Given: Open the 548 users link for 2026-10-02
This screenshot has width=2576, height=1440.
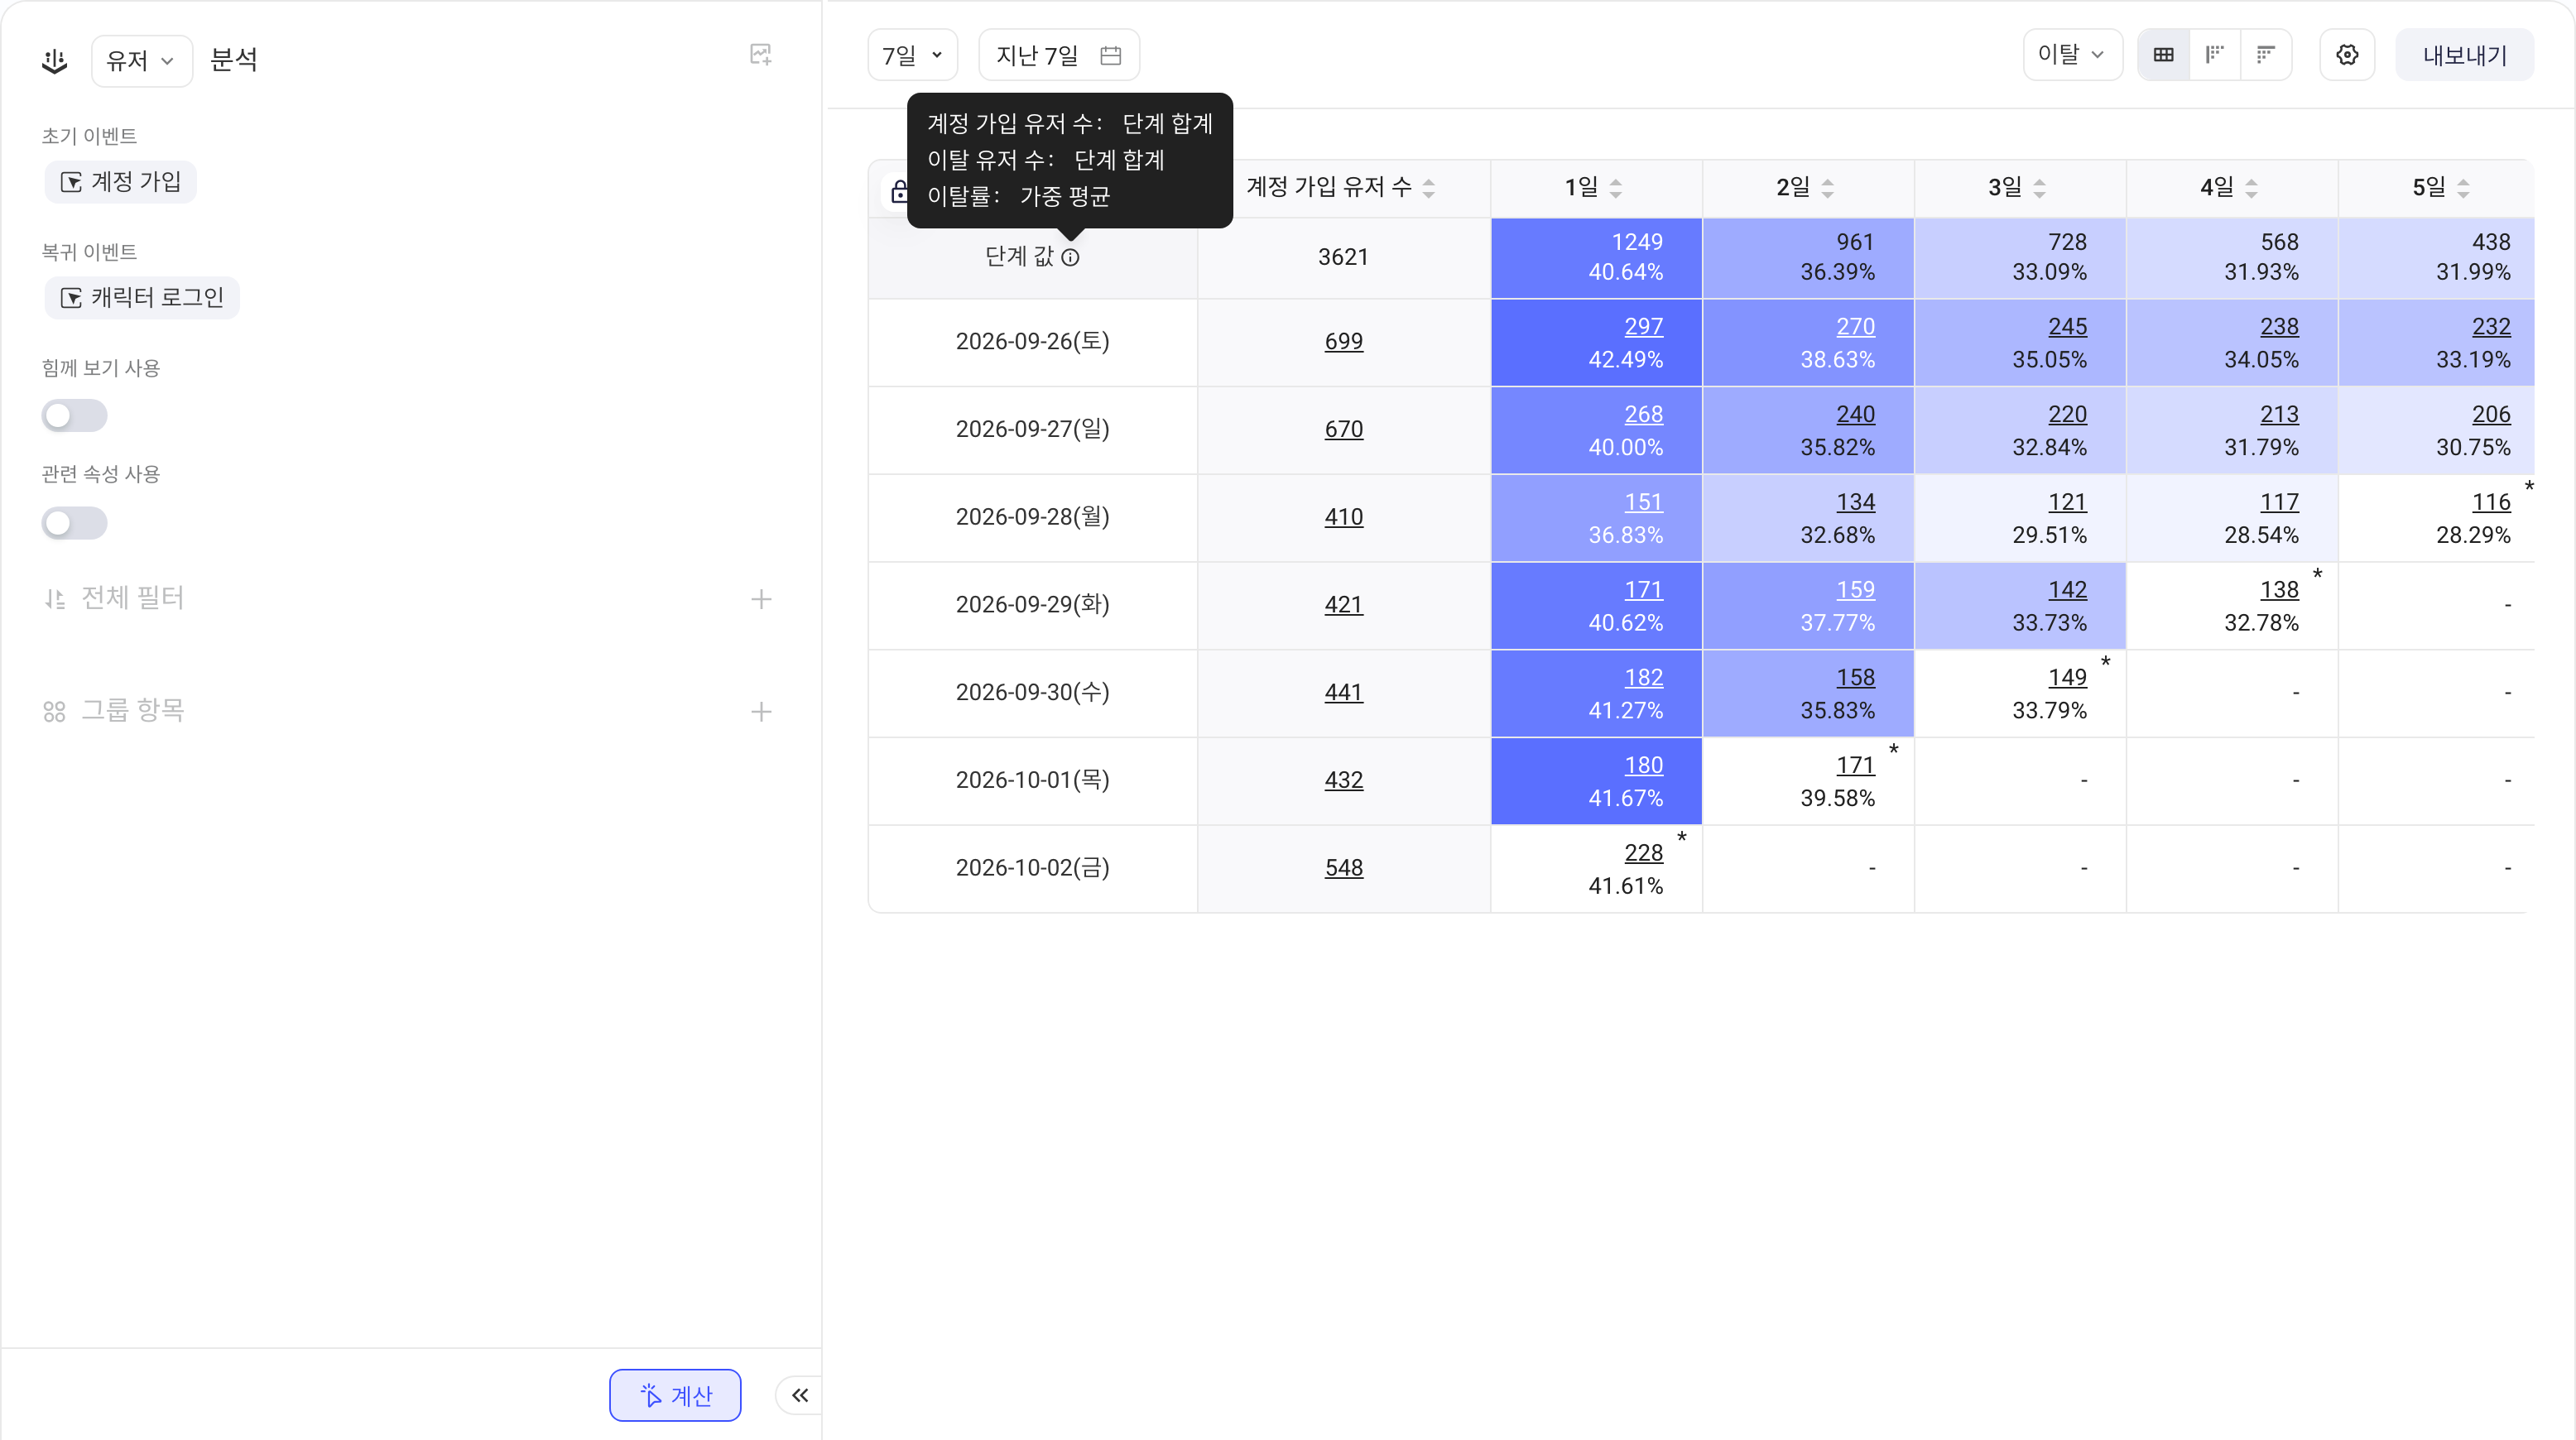Looking at the screenshot, I should (1343, 868).
